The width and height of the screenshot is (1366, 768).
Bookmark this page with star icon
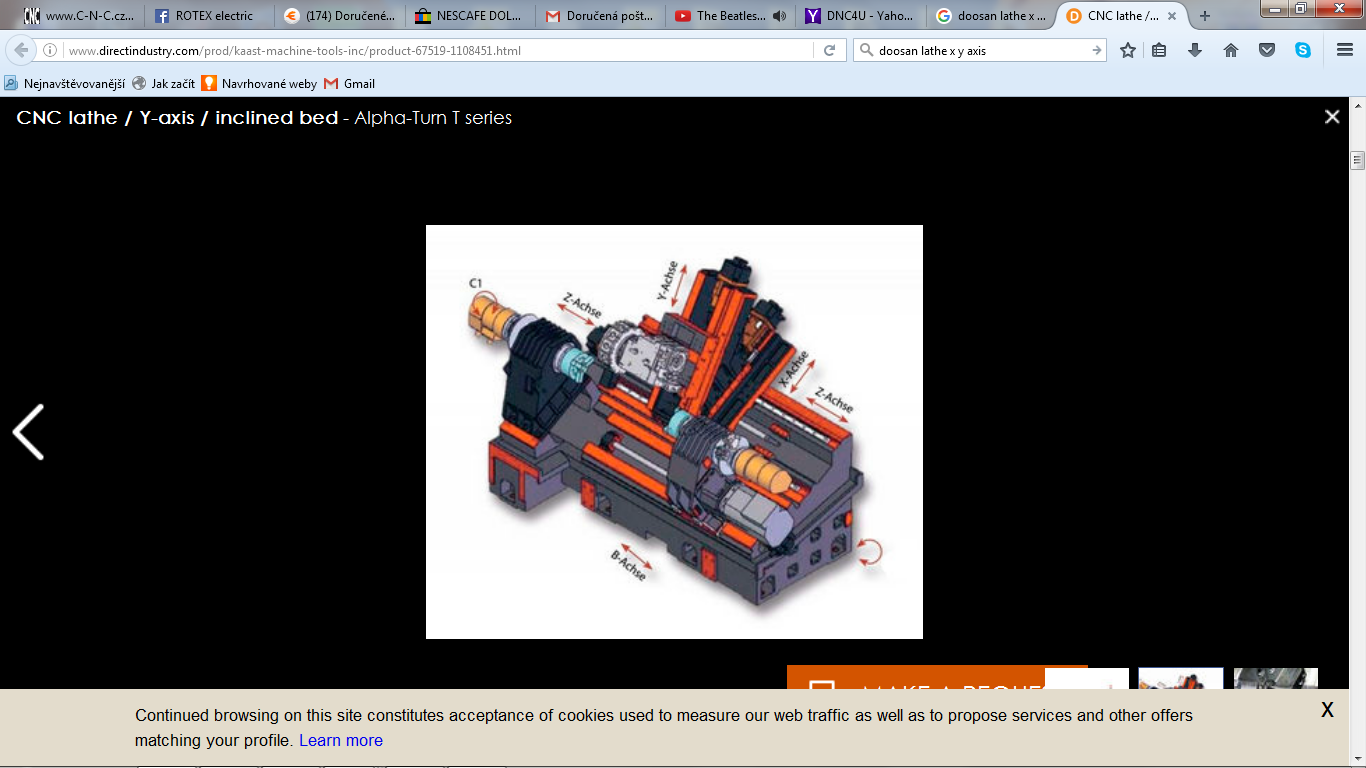(x=1128, y=50)
